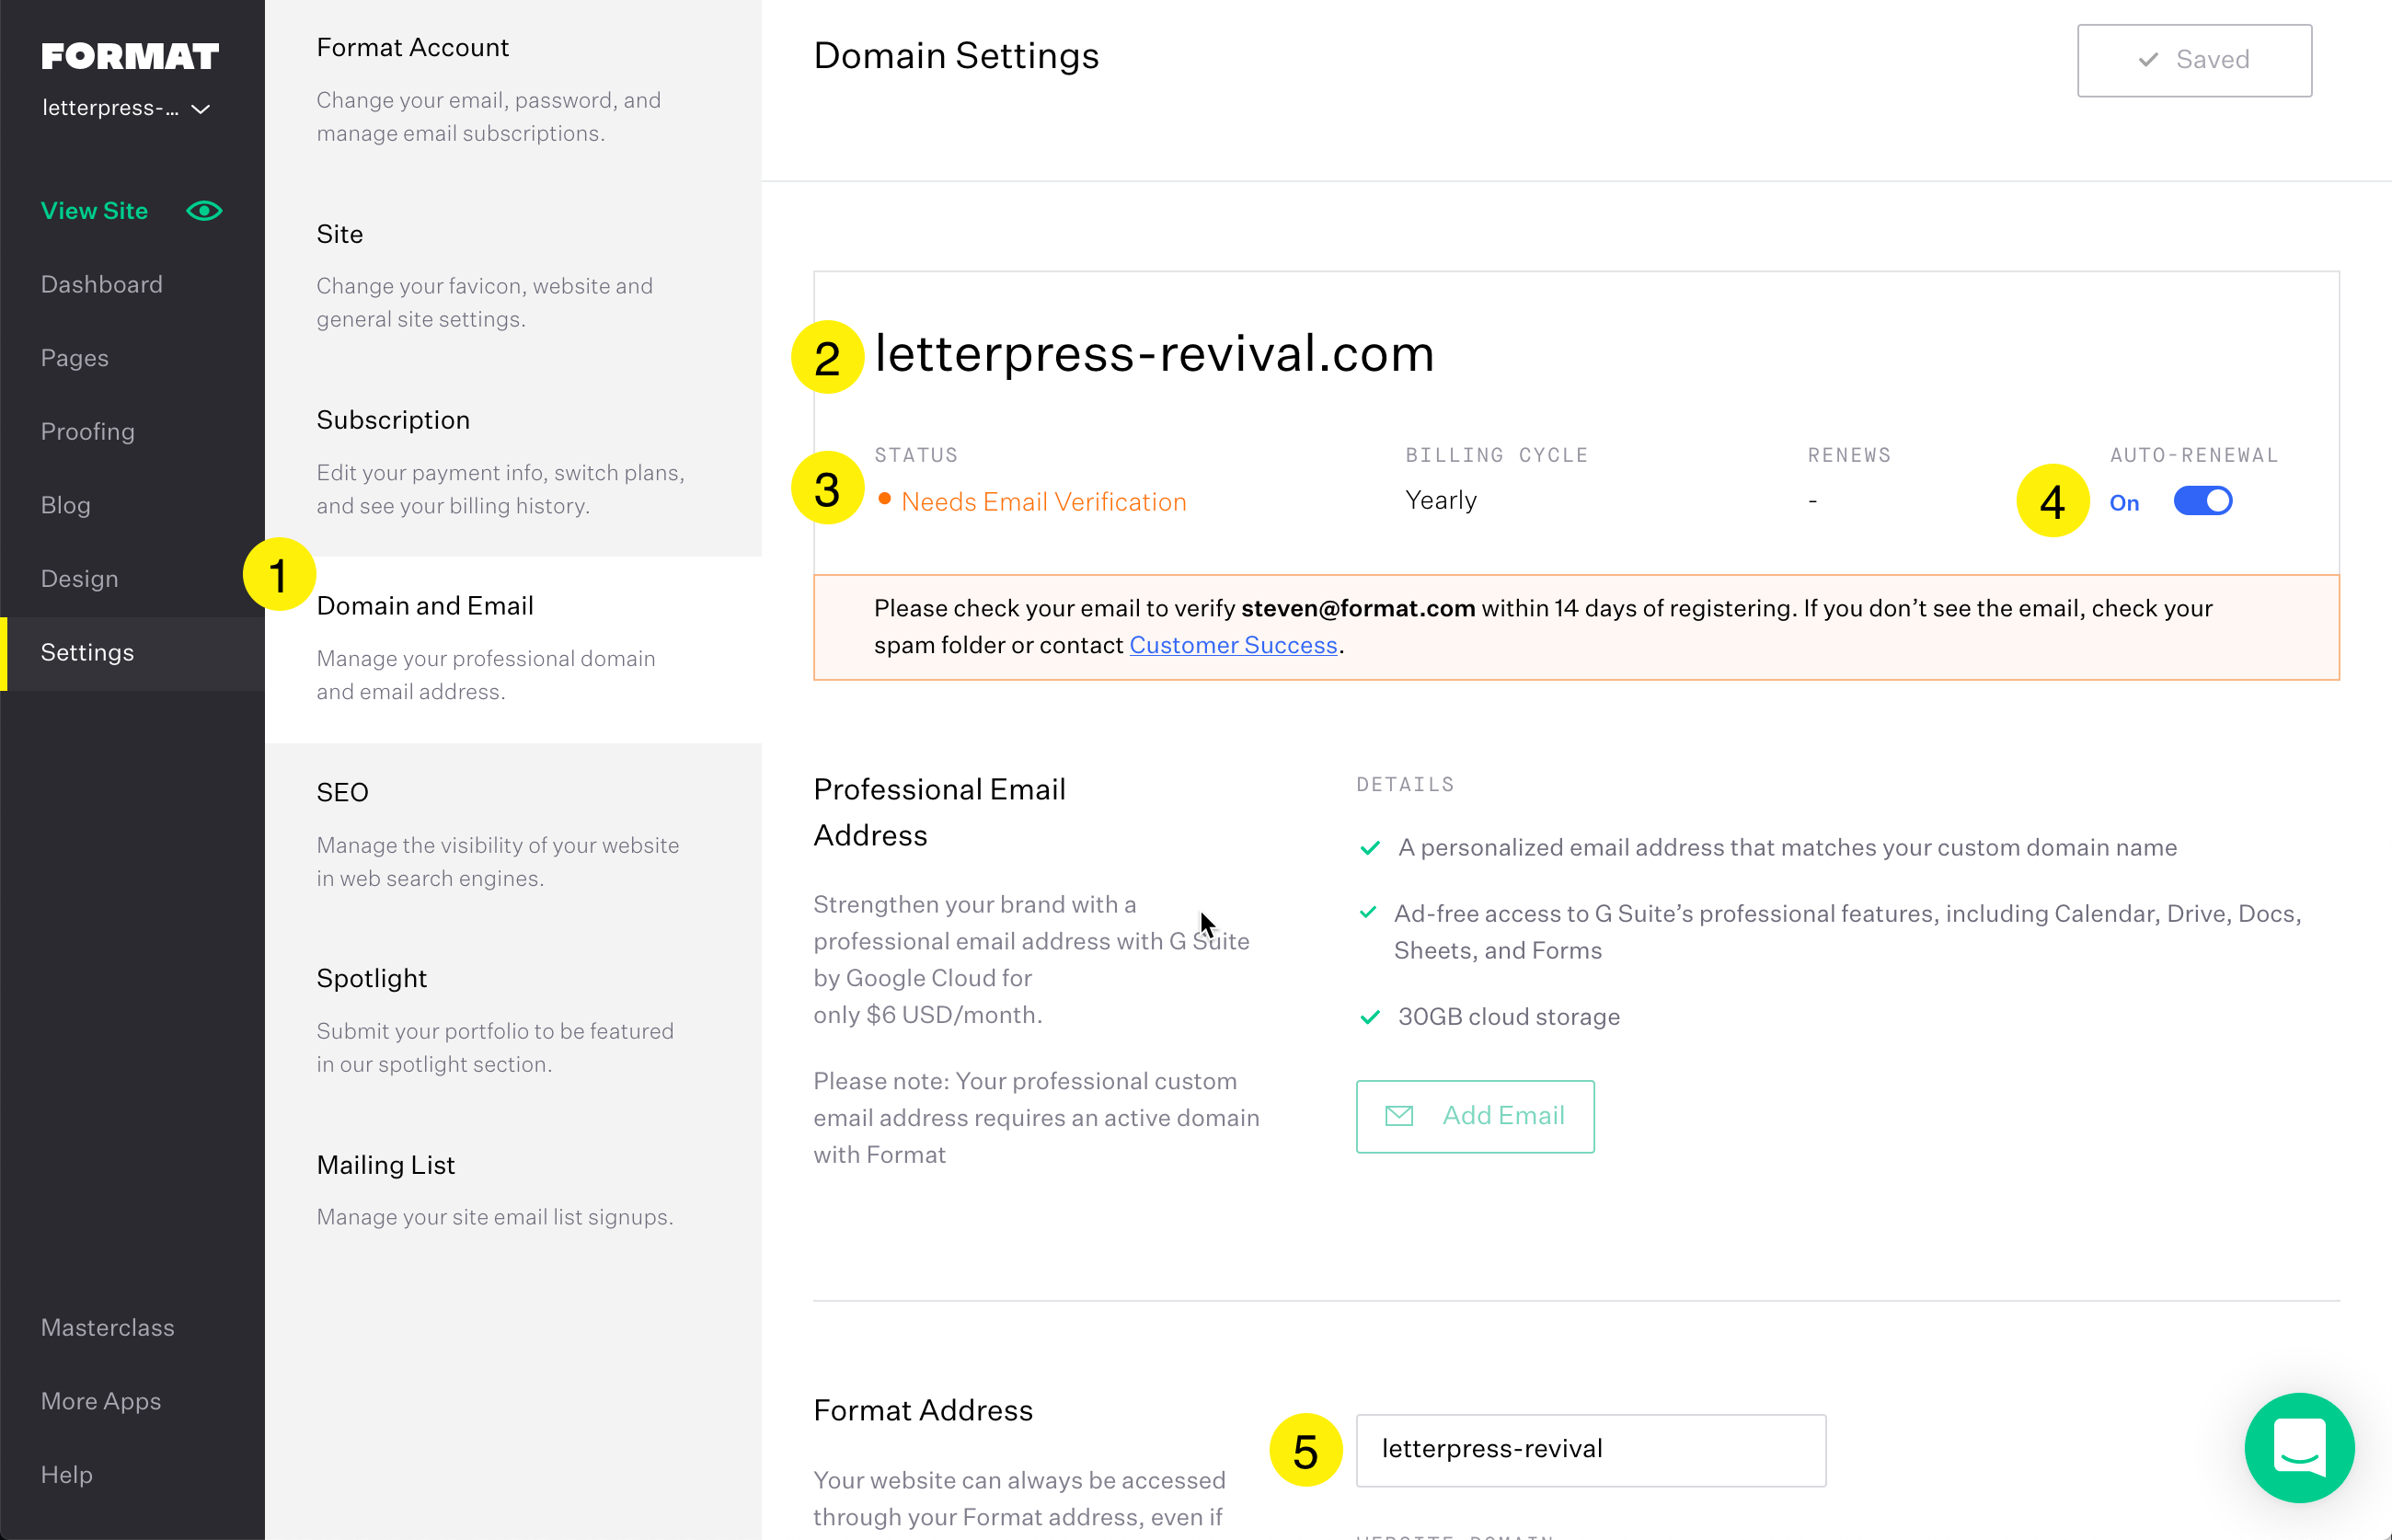Click the Yearly billing cycle value

[x=1441, y=500]
